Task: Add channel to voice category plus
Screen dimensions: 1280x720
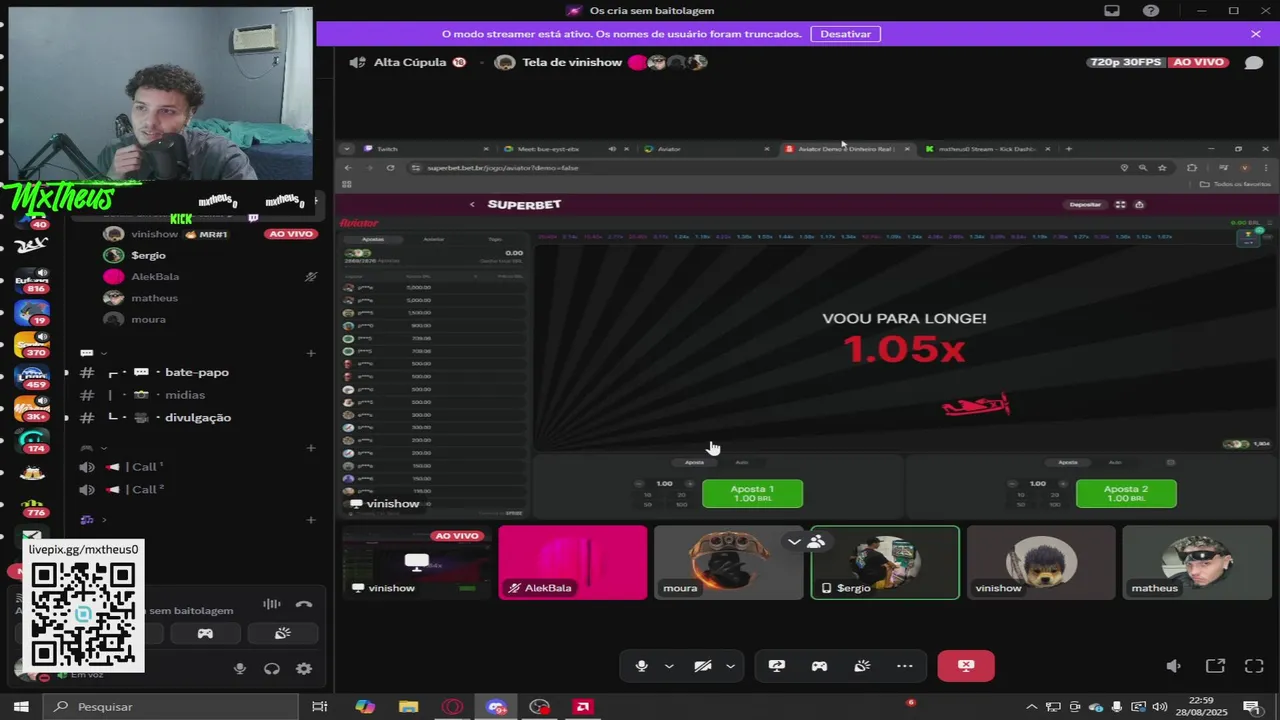Action: pyautogui.click(x=311, y=448)
